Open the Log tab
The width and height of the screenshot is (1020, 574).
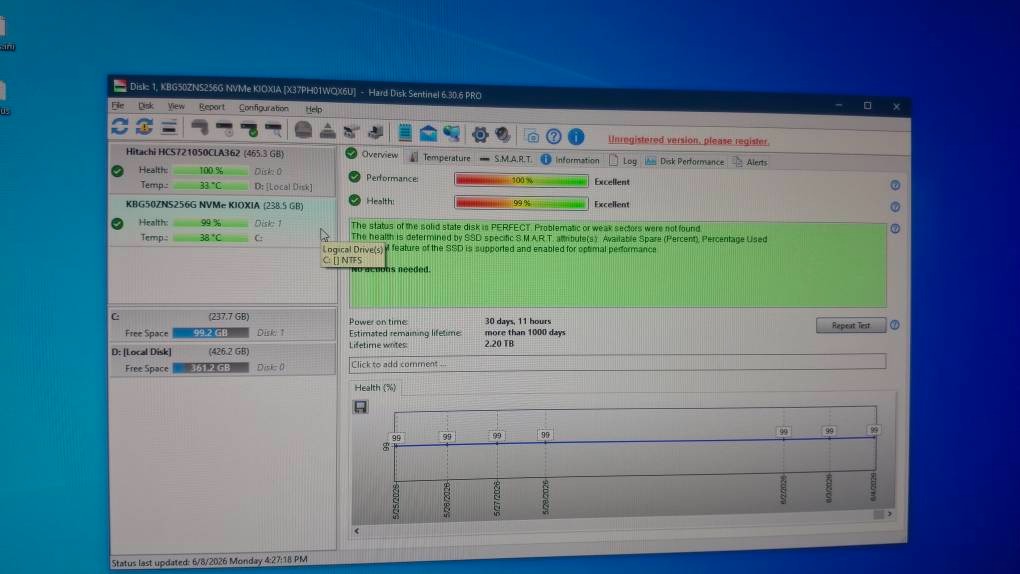(x=623, y=161)
